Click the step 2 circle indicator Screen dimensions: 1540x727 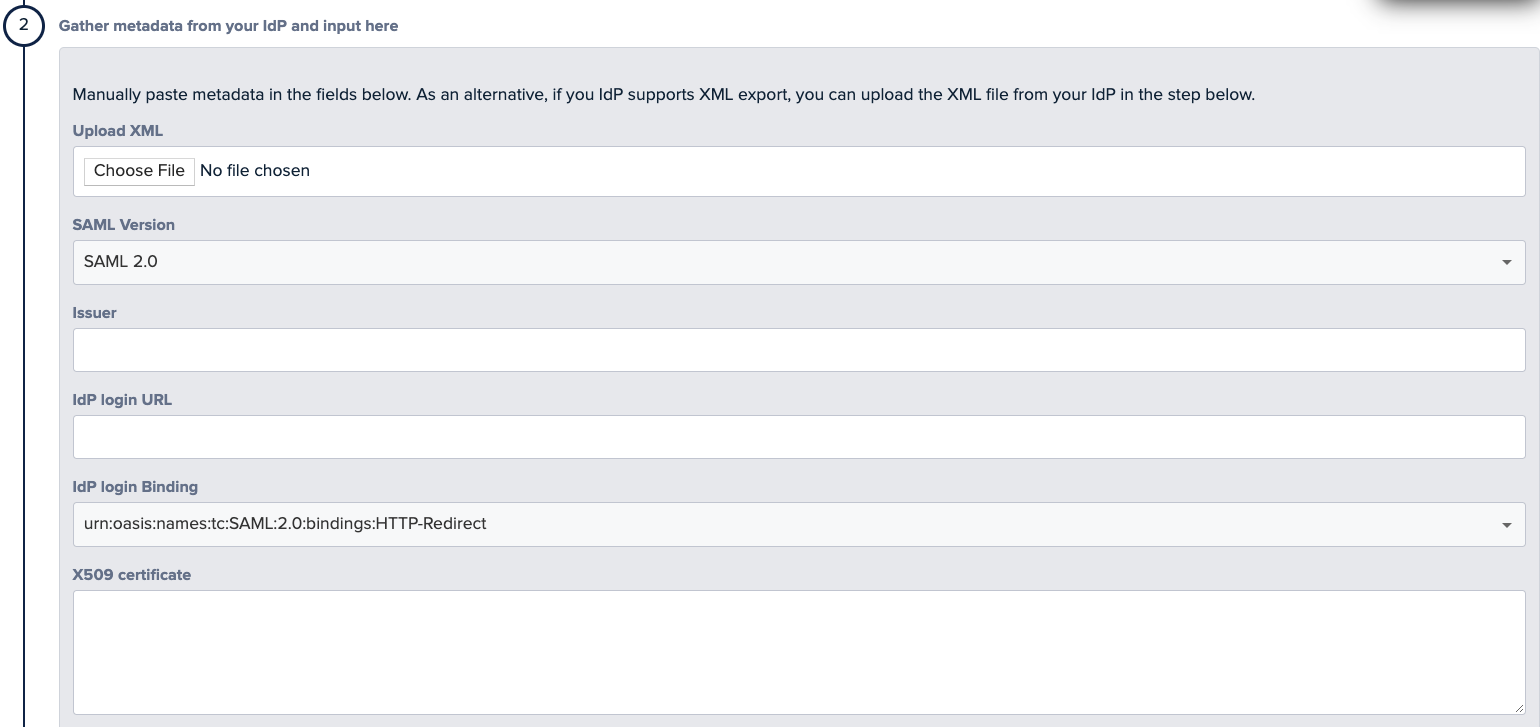tap(24, 26)
